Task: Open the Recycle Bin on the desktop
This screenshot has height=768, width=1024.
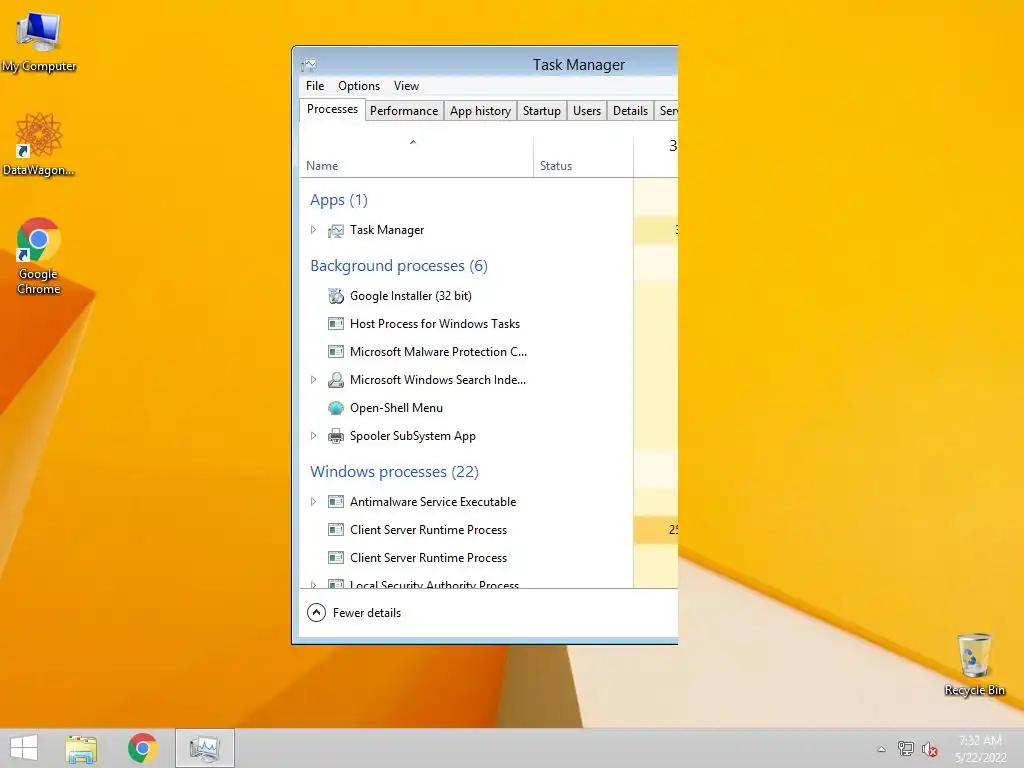Action: (974, 664)
